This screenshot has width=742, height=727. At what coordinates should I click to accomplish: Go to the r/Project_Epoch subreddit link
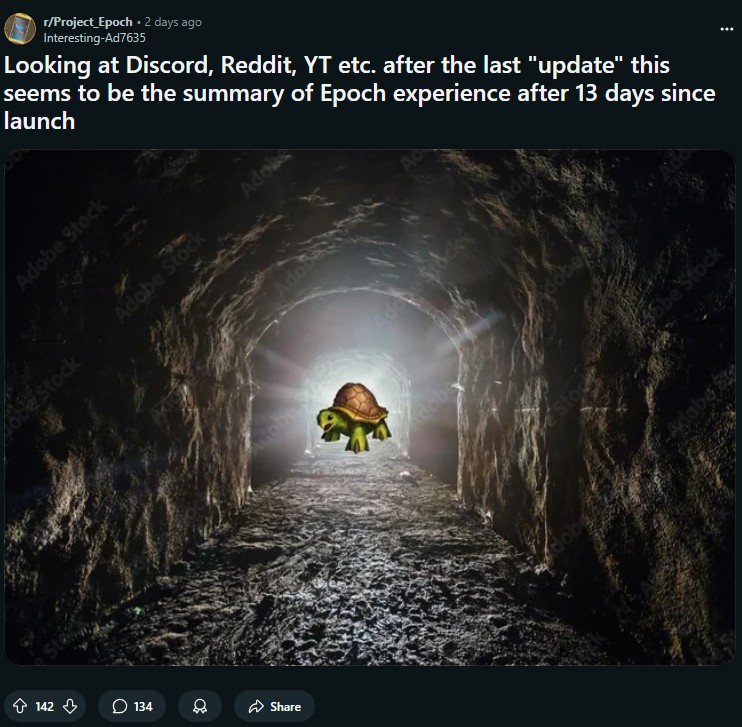pos(88,22)
